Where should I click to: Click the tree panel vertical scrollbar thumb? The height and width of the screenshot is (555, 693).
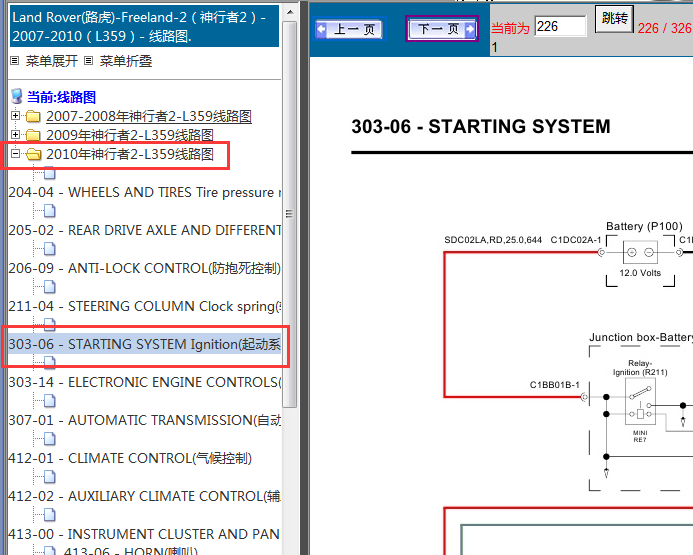289,214
